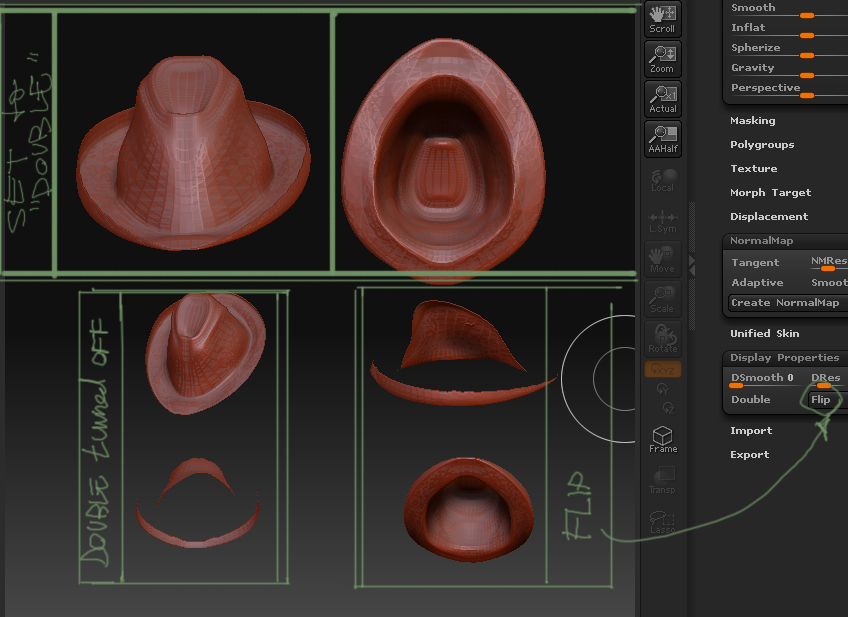848x617 pixels.
Task: Collapse the Display Properties panel
Action: (x=784, y=358)
